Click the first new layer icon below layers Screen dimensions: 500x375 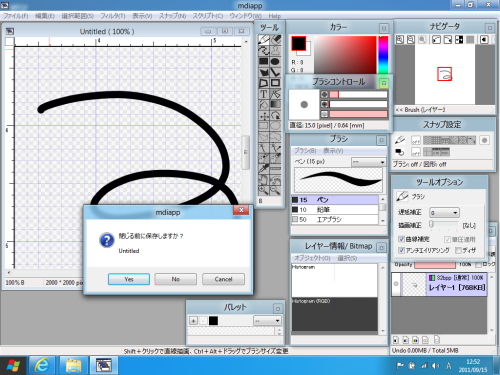click(396, 340)
